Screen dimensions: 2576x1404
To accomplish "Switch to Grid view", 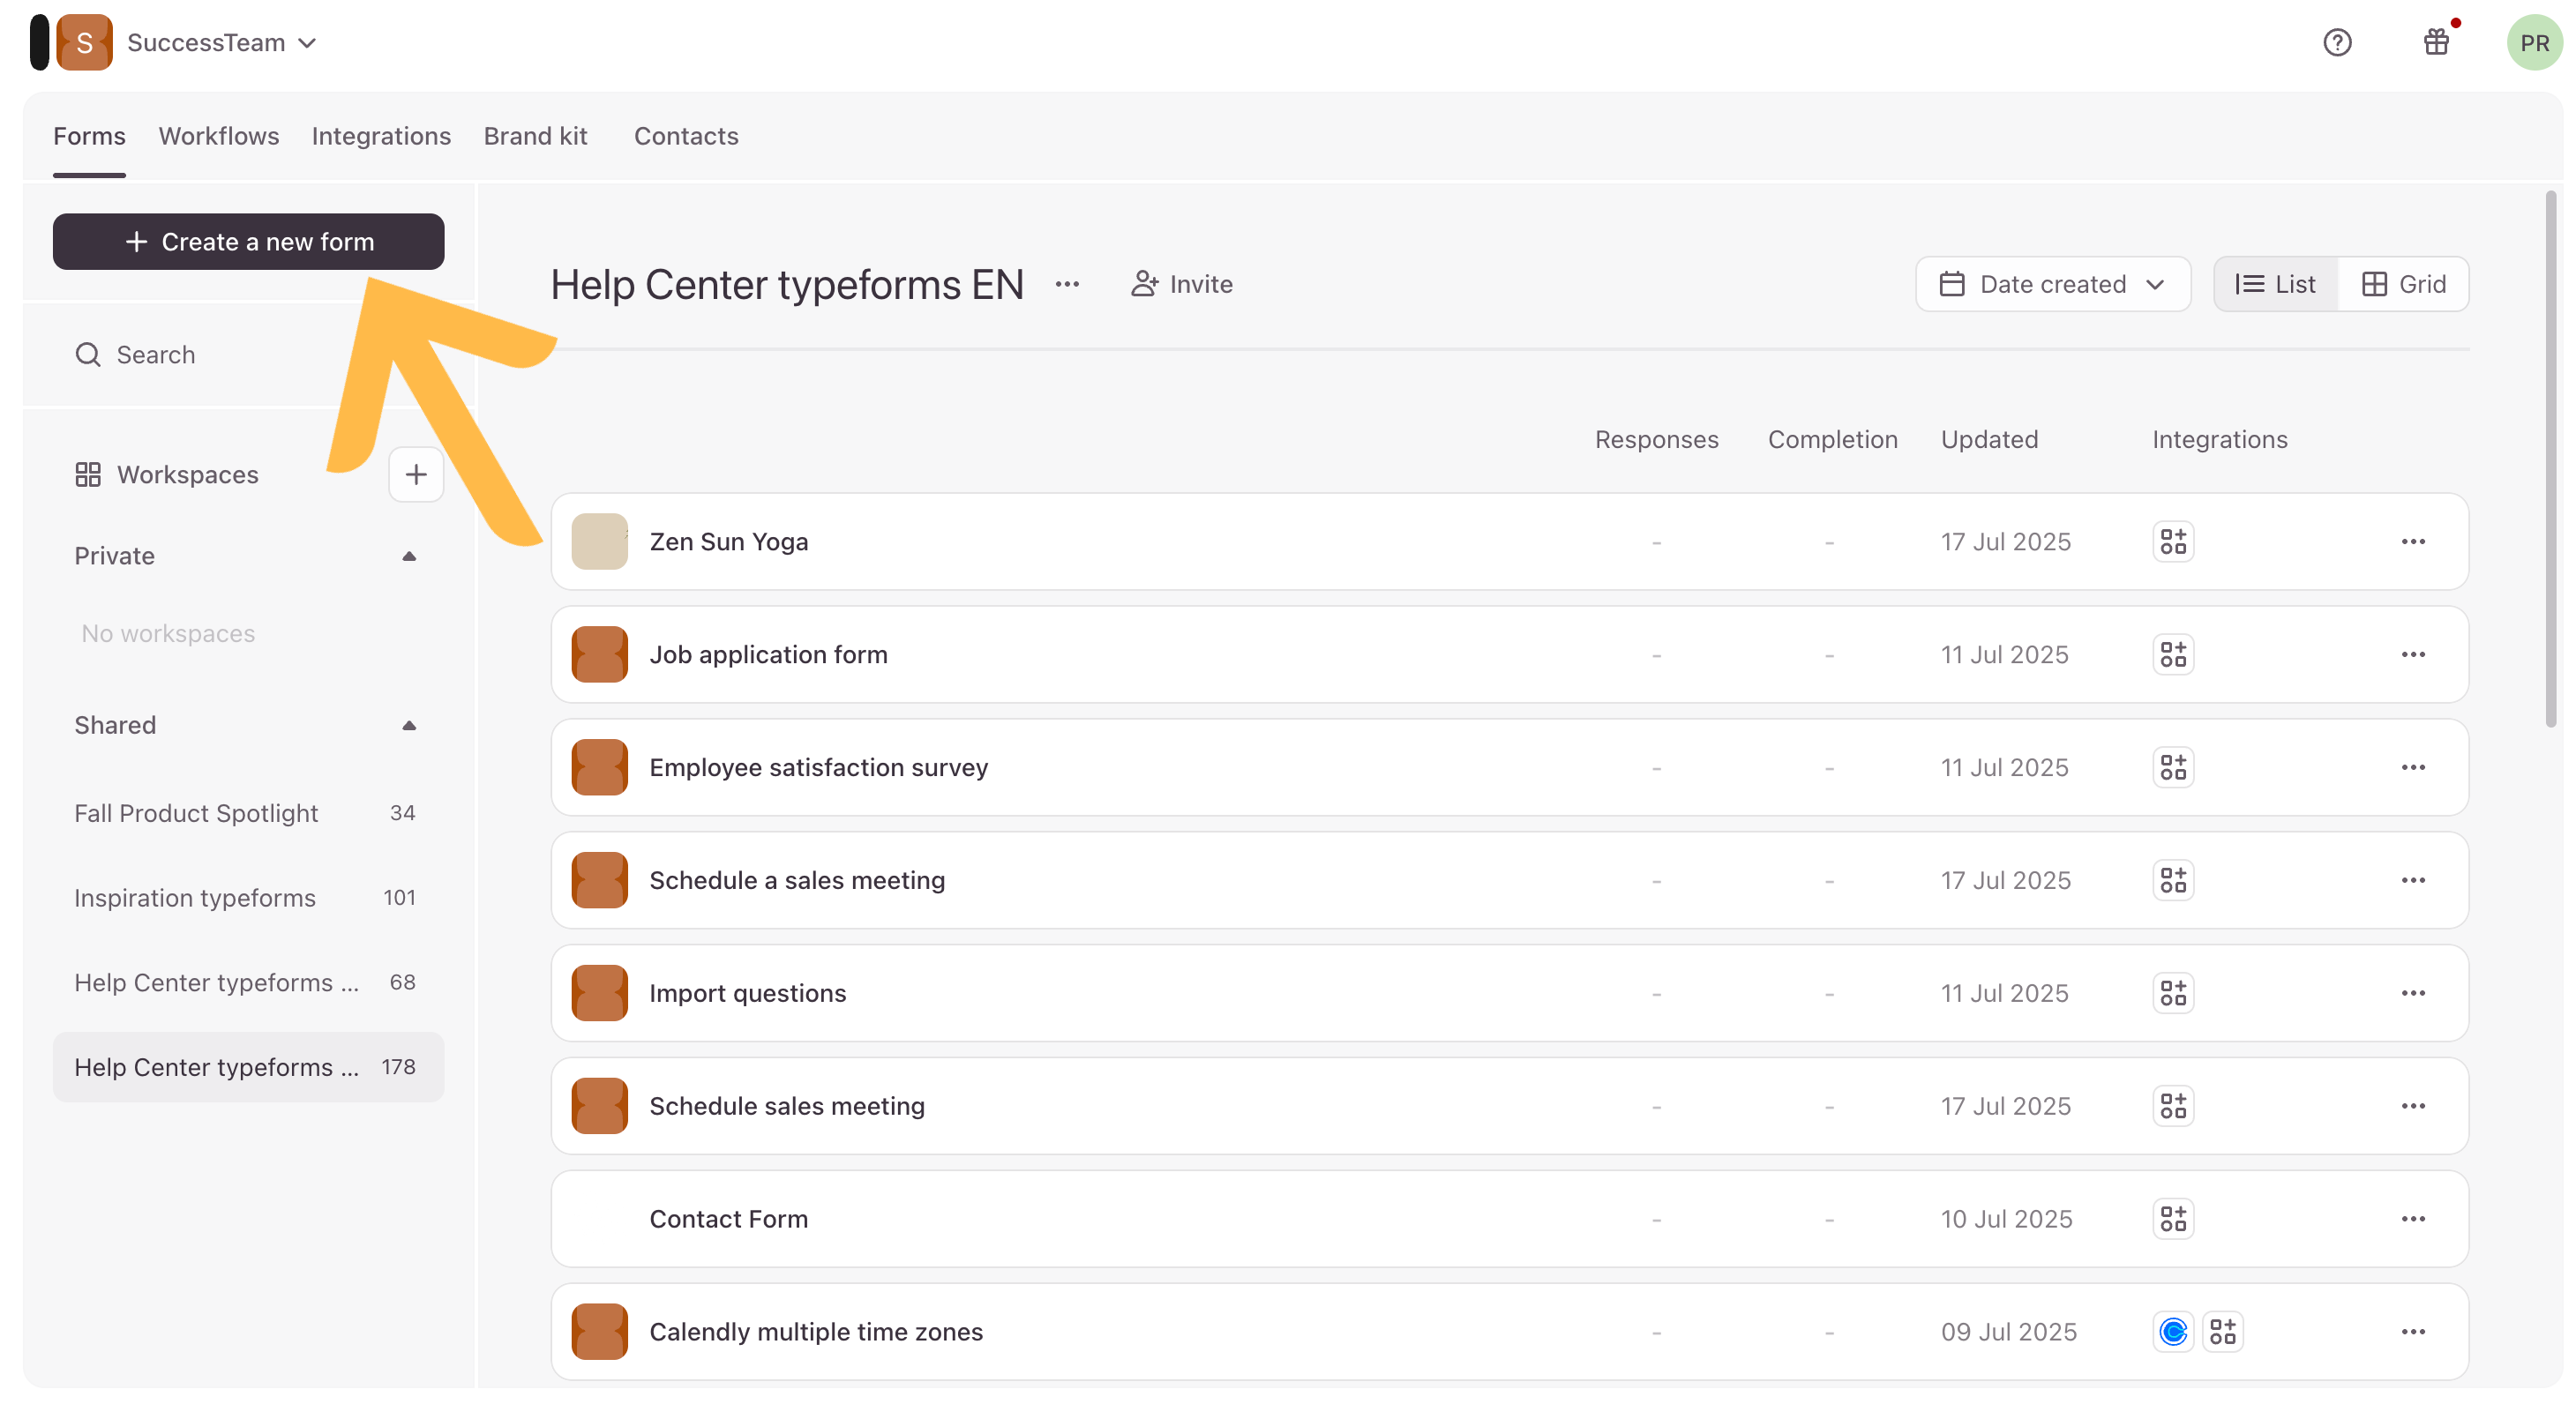I will pos(2404,285).
